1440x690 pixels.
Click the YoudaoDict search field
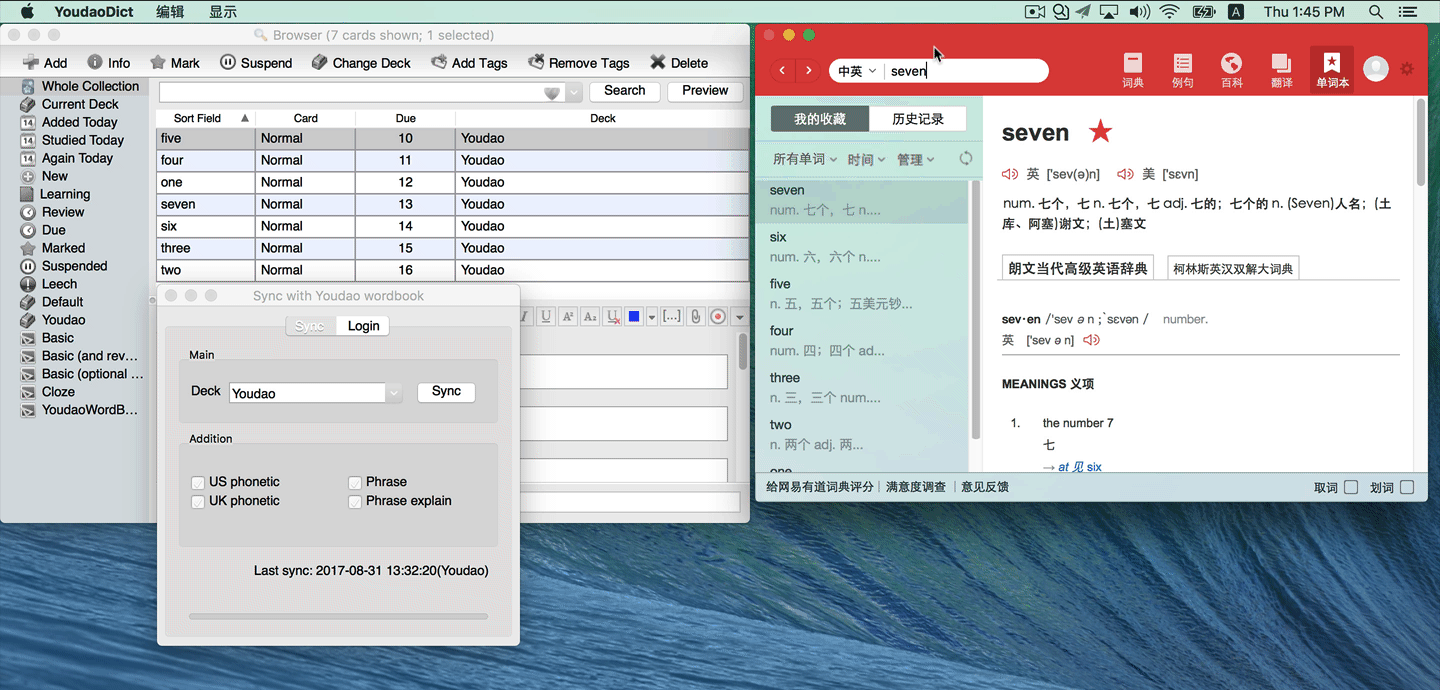point(966,71)
